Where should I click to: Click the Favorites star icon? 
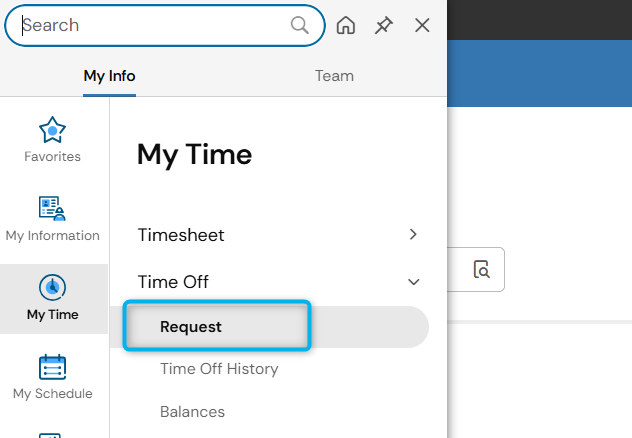(52, 130)
